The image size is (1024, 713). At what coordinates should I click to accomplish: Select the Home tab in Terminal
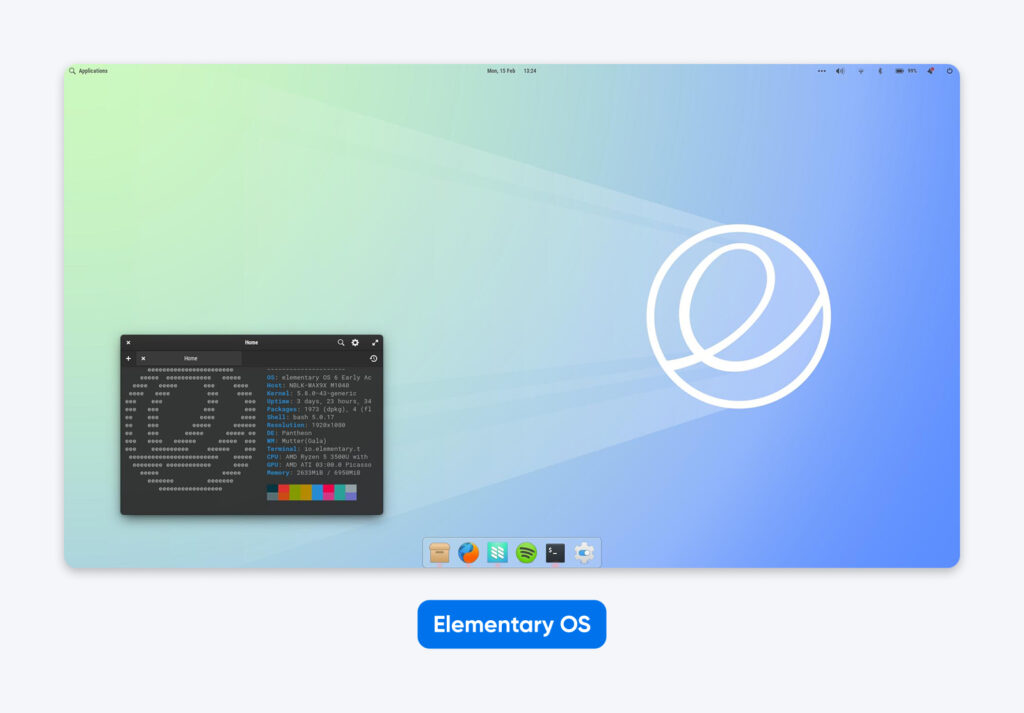pyautogui.click(x=190, y=359)
